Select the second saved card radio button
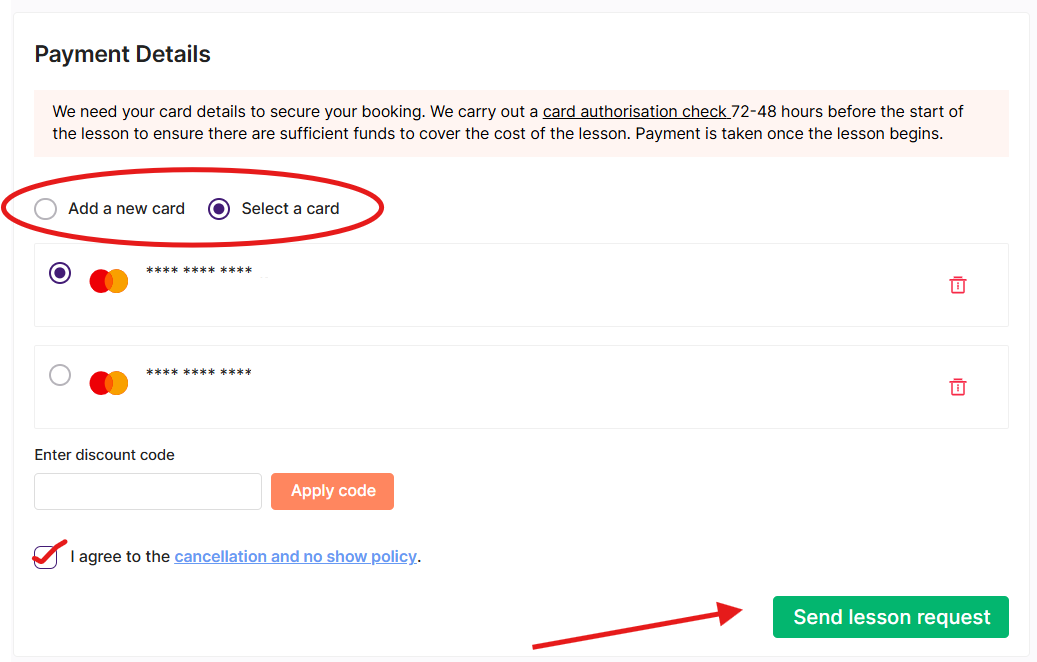This screenshot has width=1037, height=662. click(60, 375)
